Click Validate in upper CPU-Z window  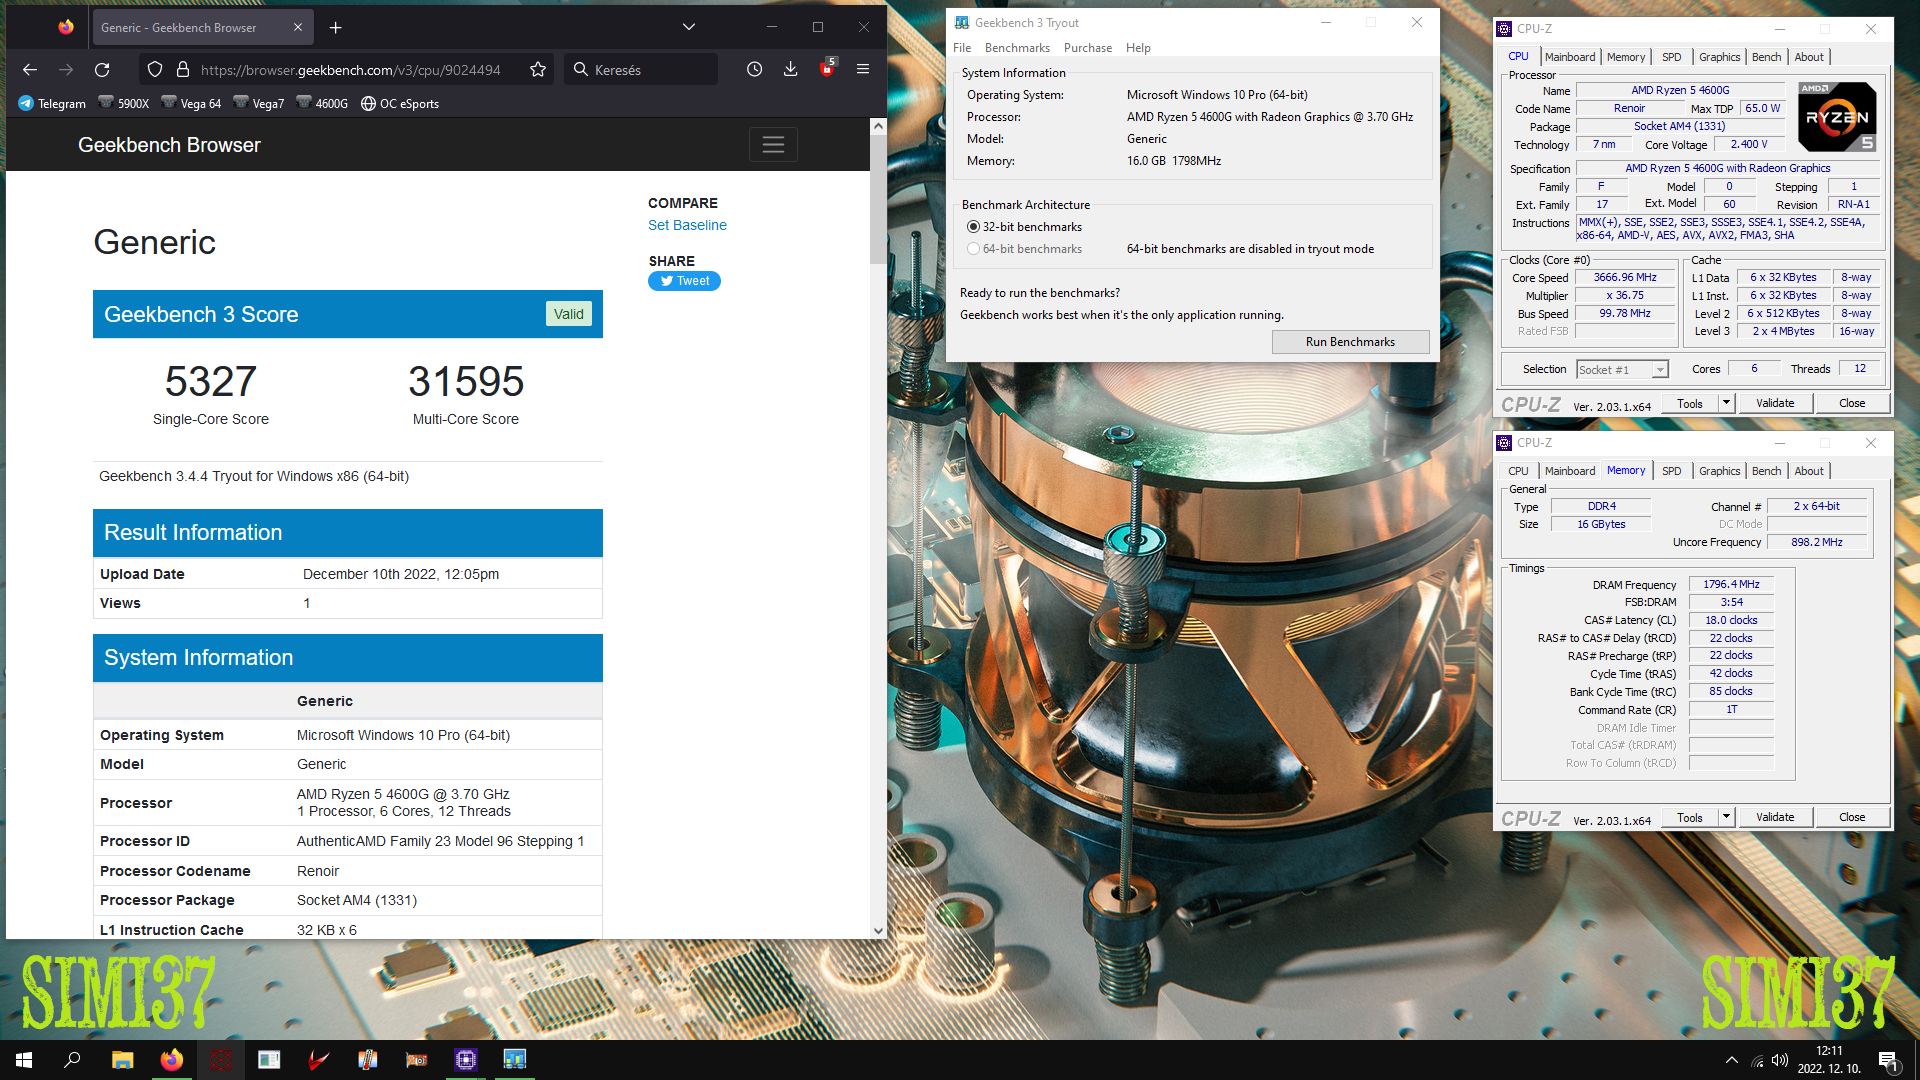[x=1775, y=403]
